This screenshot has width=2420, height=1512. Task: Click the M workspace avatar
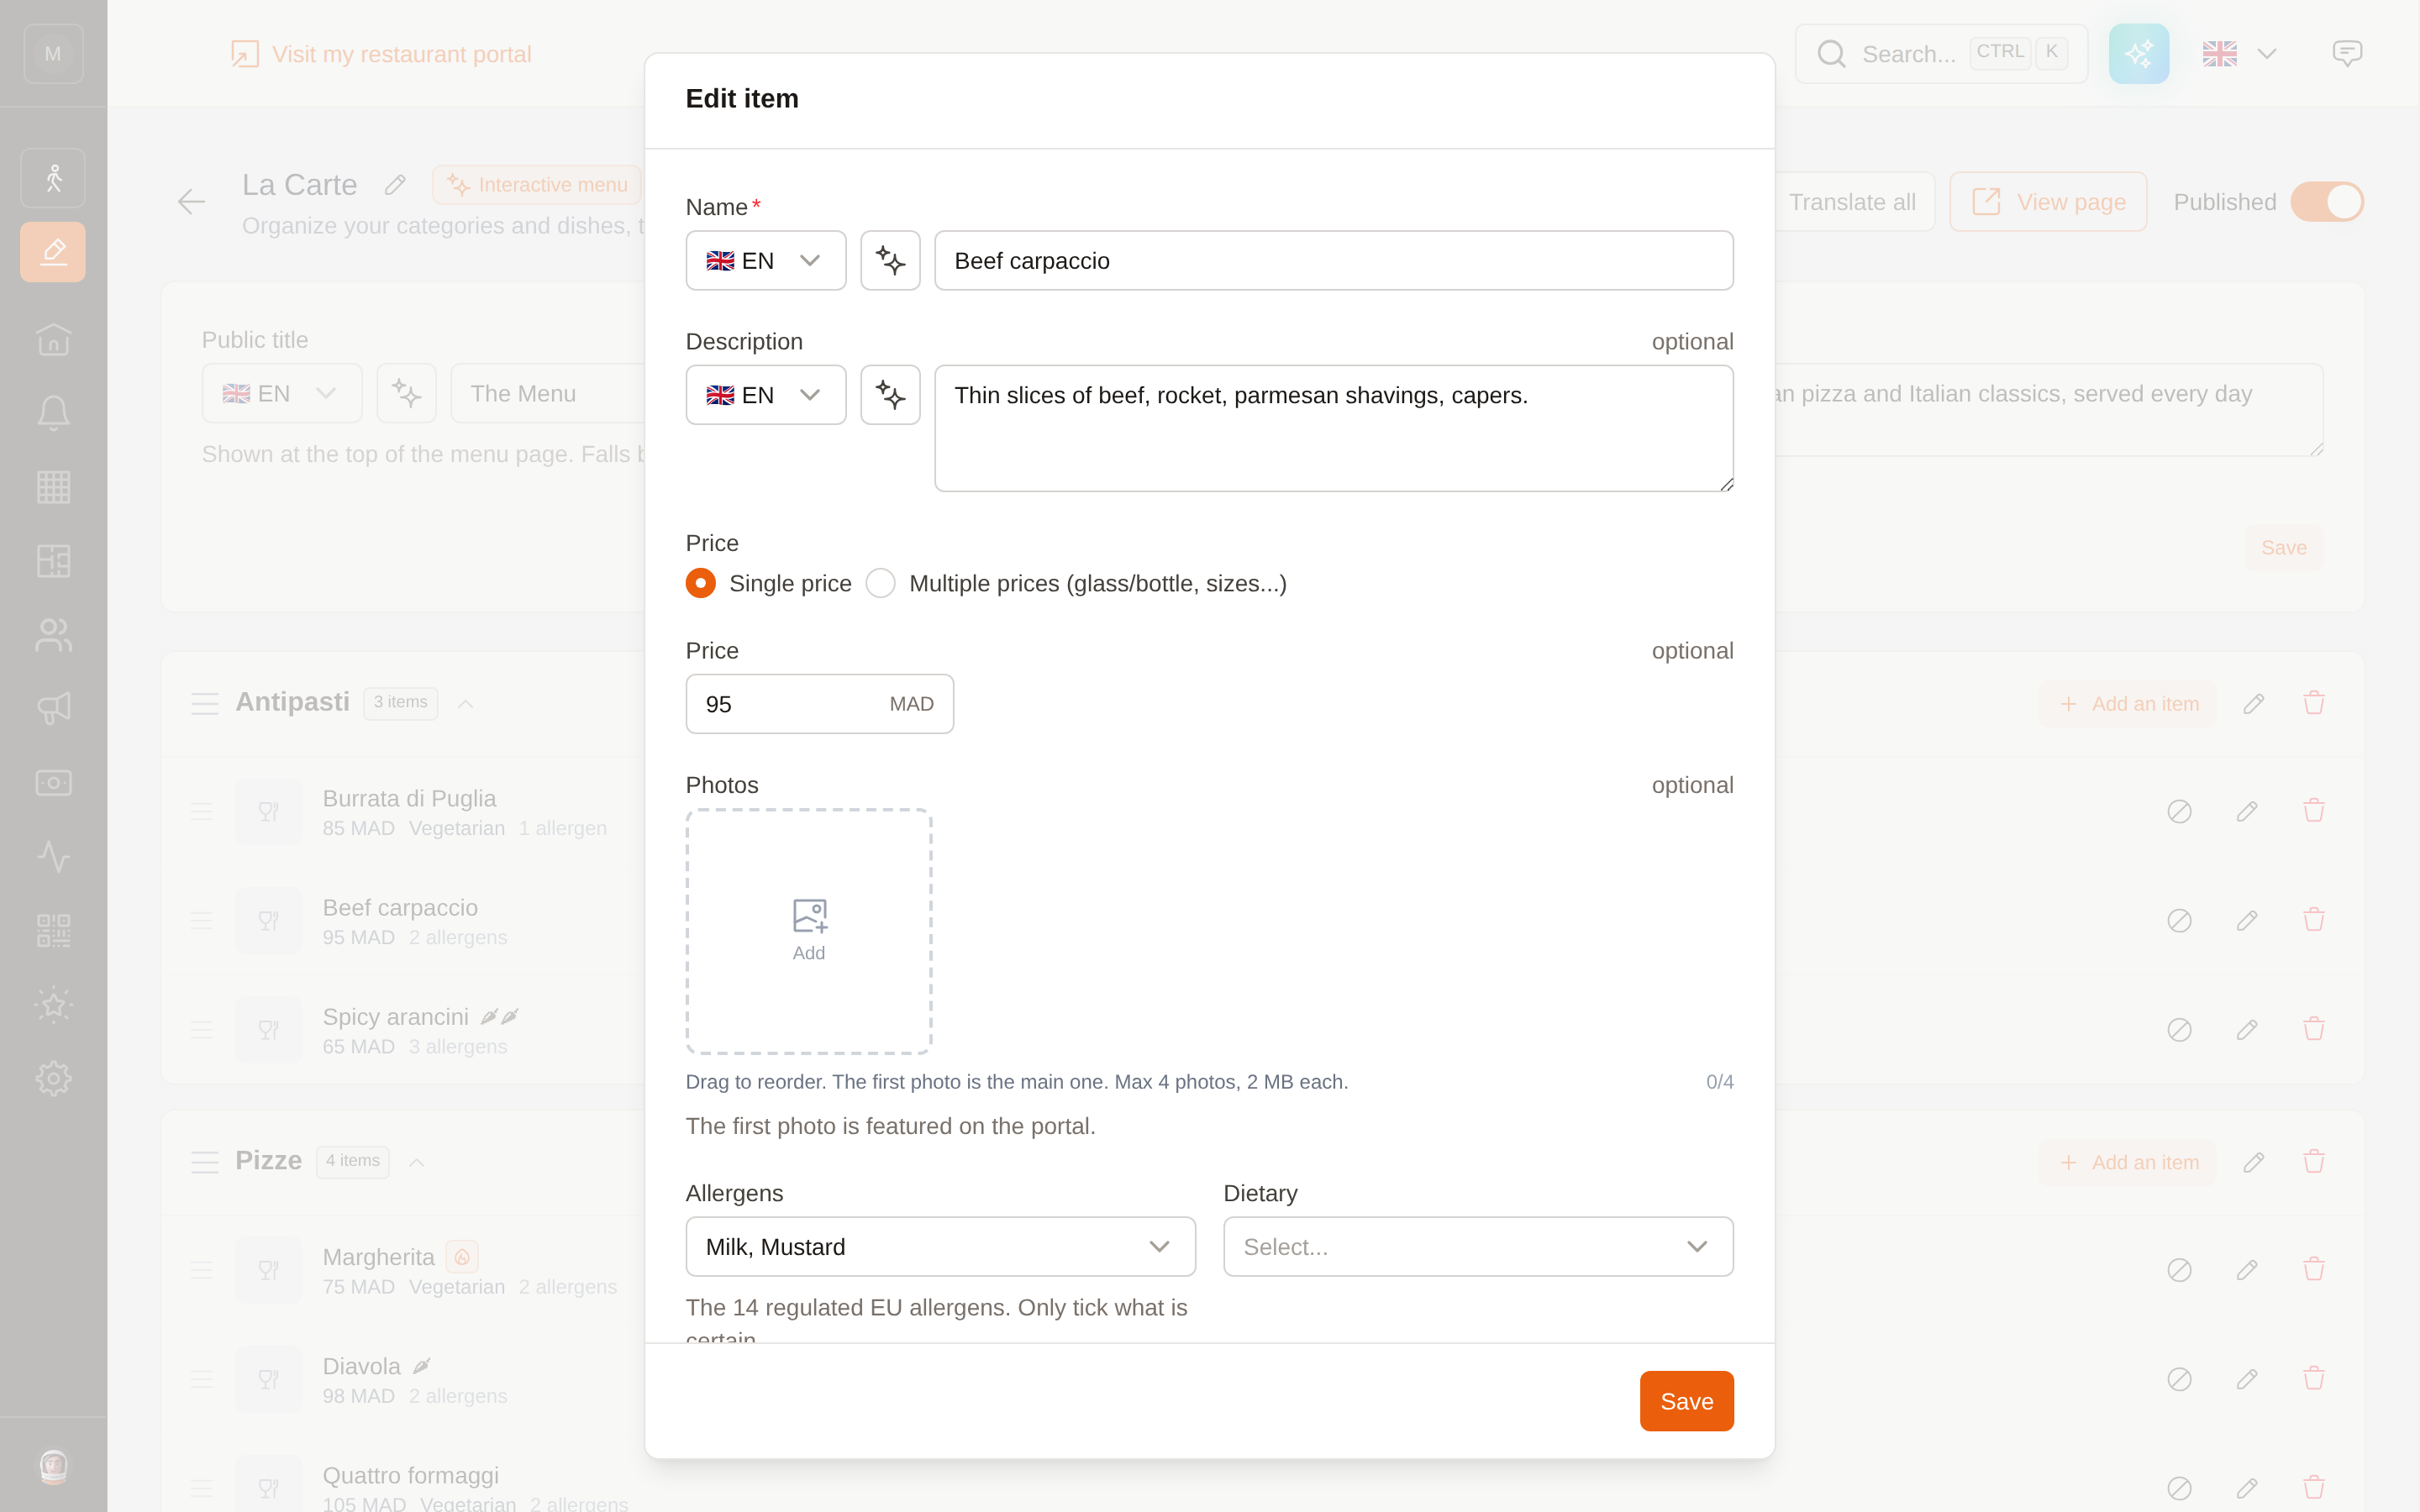[x=53, y=54]
